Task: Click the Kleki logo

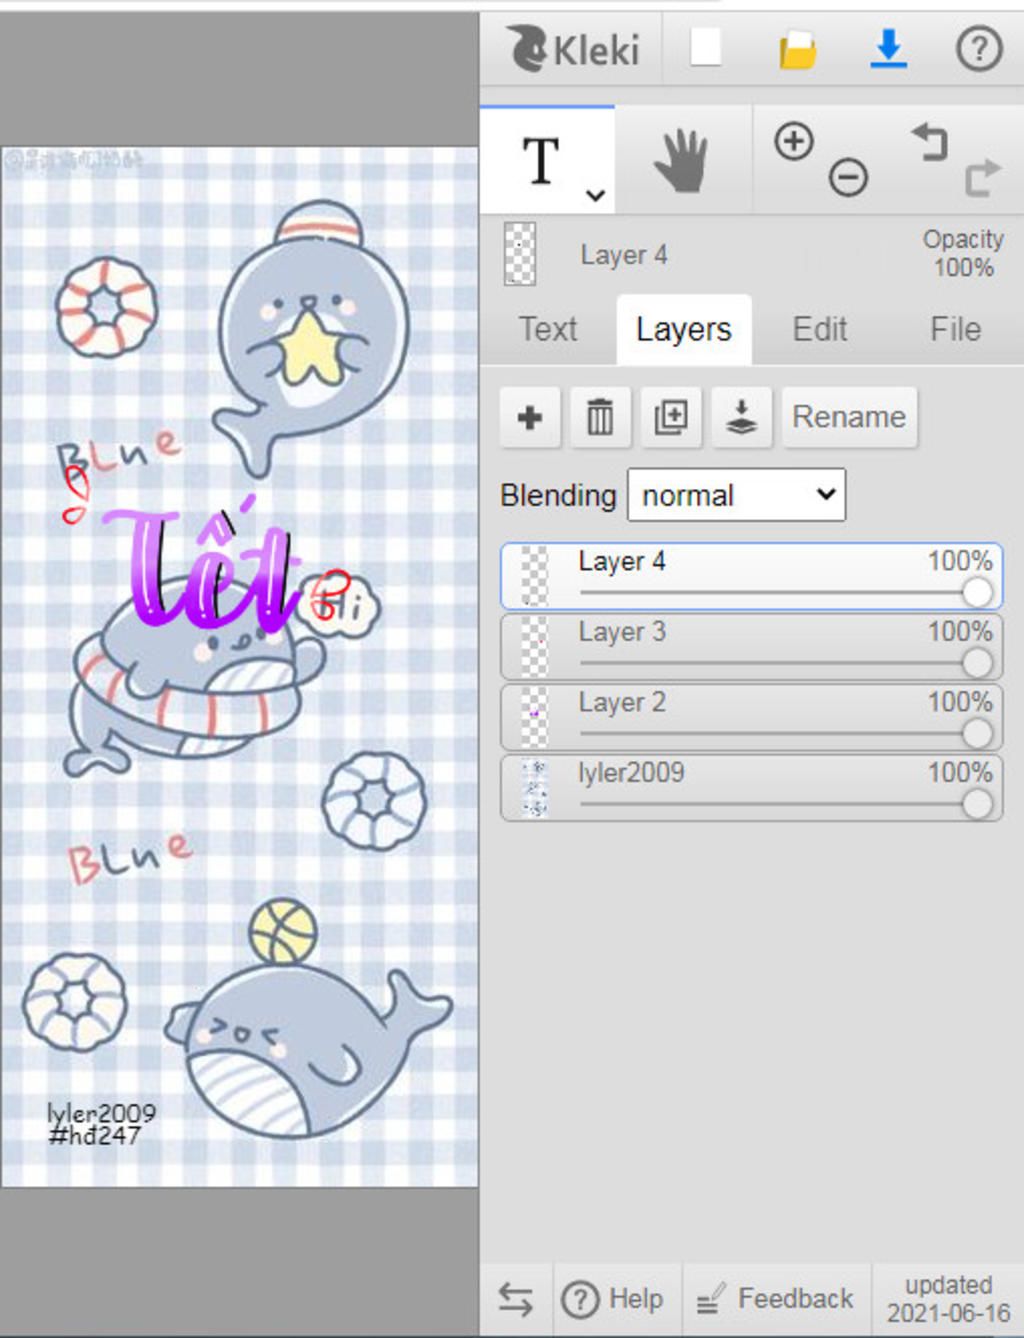Action: (x=573, y=49)
